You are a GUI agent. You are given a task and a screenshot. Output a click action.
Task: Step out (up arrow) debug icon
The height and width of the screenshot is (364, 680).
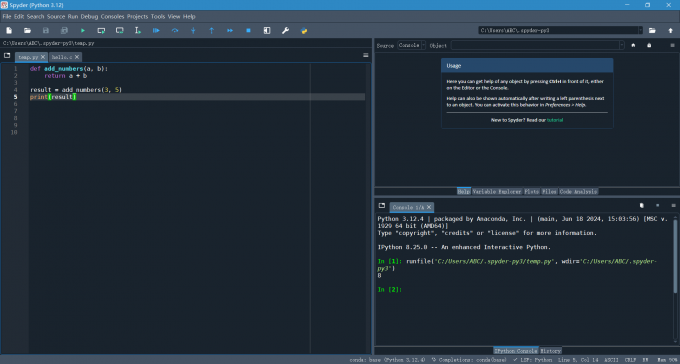(212, 30)
